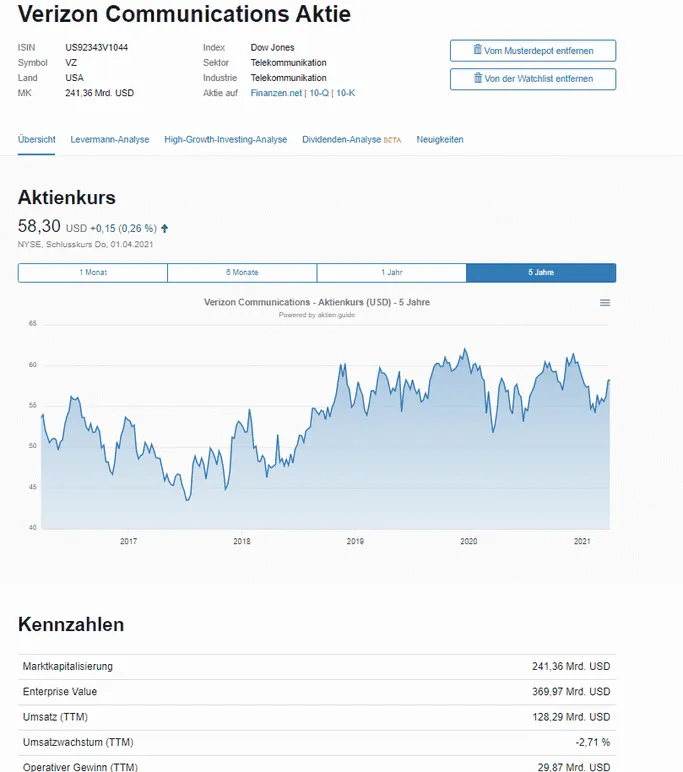Click the header MK value 241,36 Mrd. USD

pyautogui.click(x=99, y=93)
